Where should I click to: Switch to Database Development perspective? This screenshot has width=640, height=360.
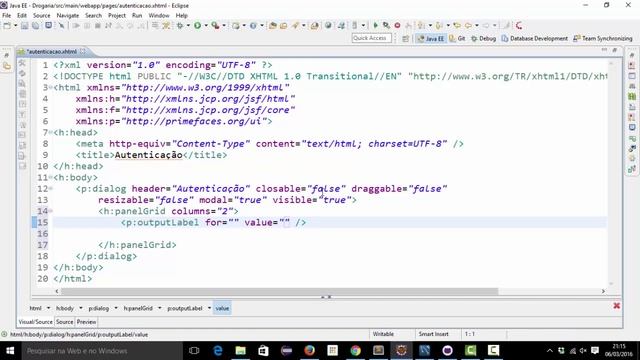pyautogui.click(x=534, y=38)
